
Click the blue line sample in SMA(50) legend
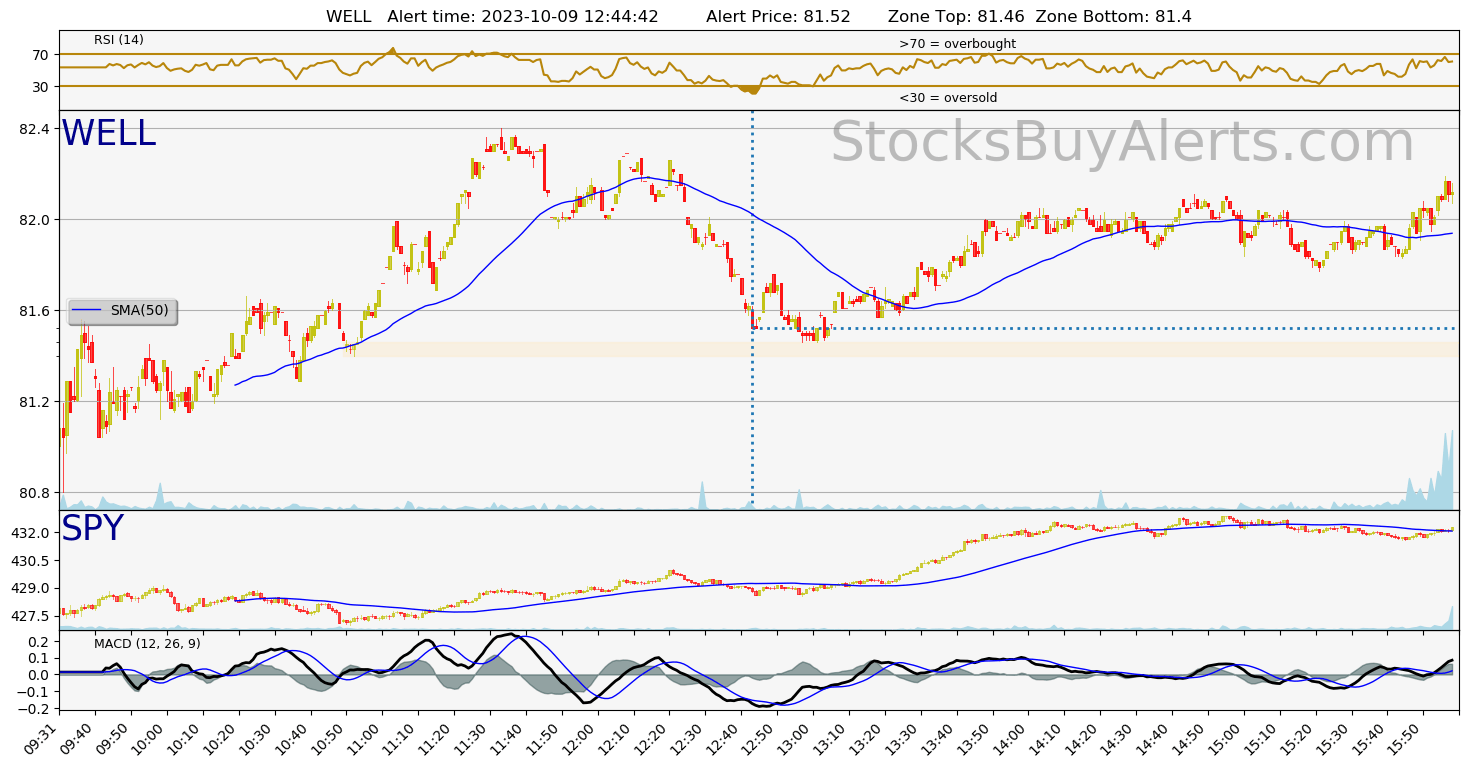pos(87,311)
